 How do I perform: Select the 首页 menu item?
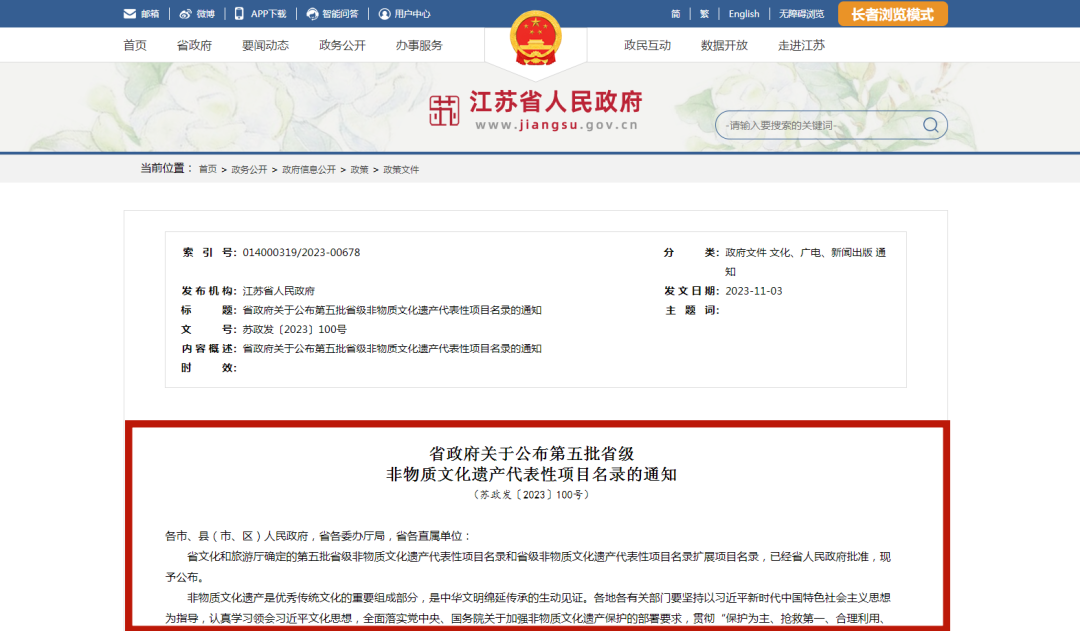coord(134,45)
